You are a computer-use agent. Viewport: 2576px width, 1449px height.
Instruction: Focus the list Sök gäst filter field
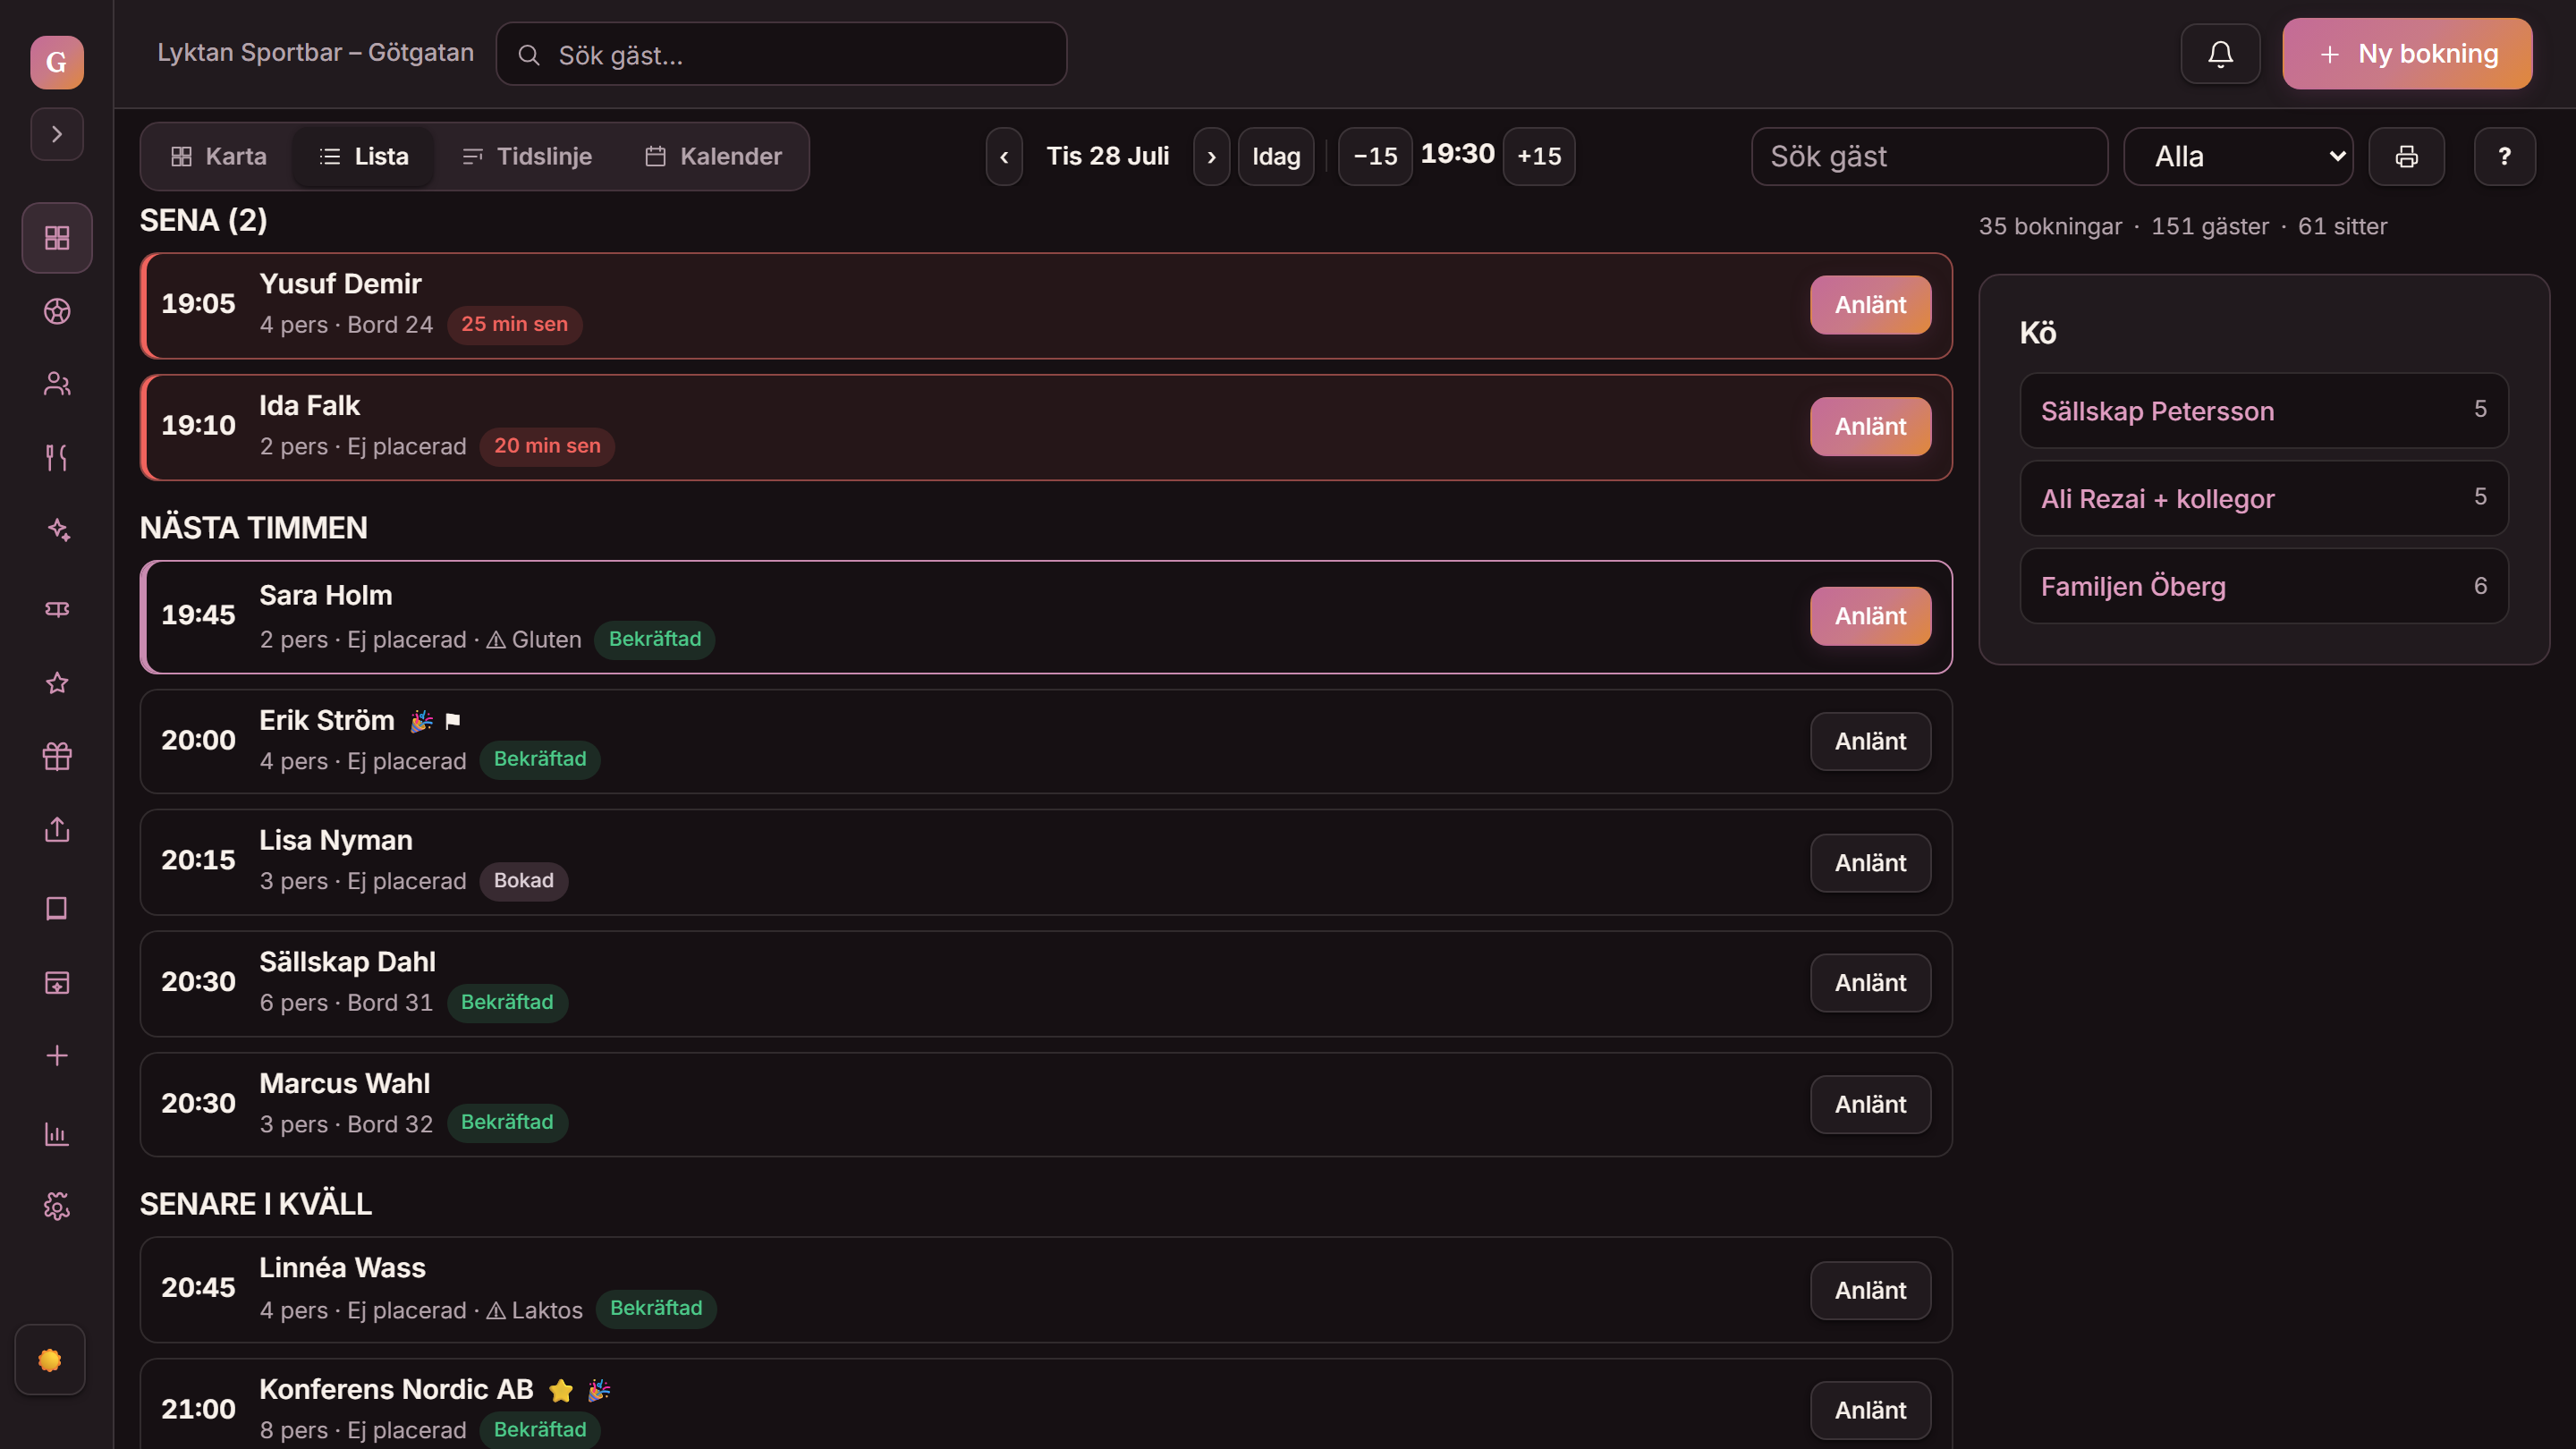(x=1929, y=156)
